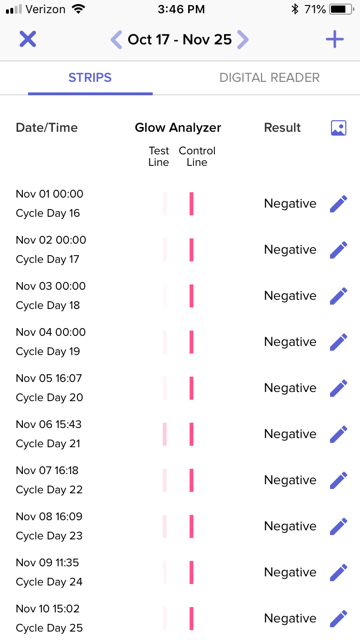
Task: Edit the Nov 04 Cycle Day 19 result
Action: tap(338, 342)
